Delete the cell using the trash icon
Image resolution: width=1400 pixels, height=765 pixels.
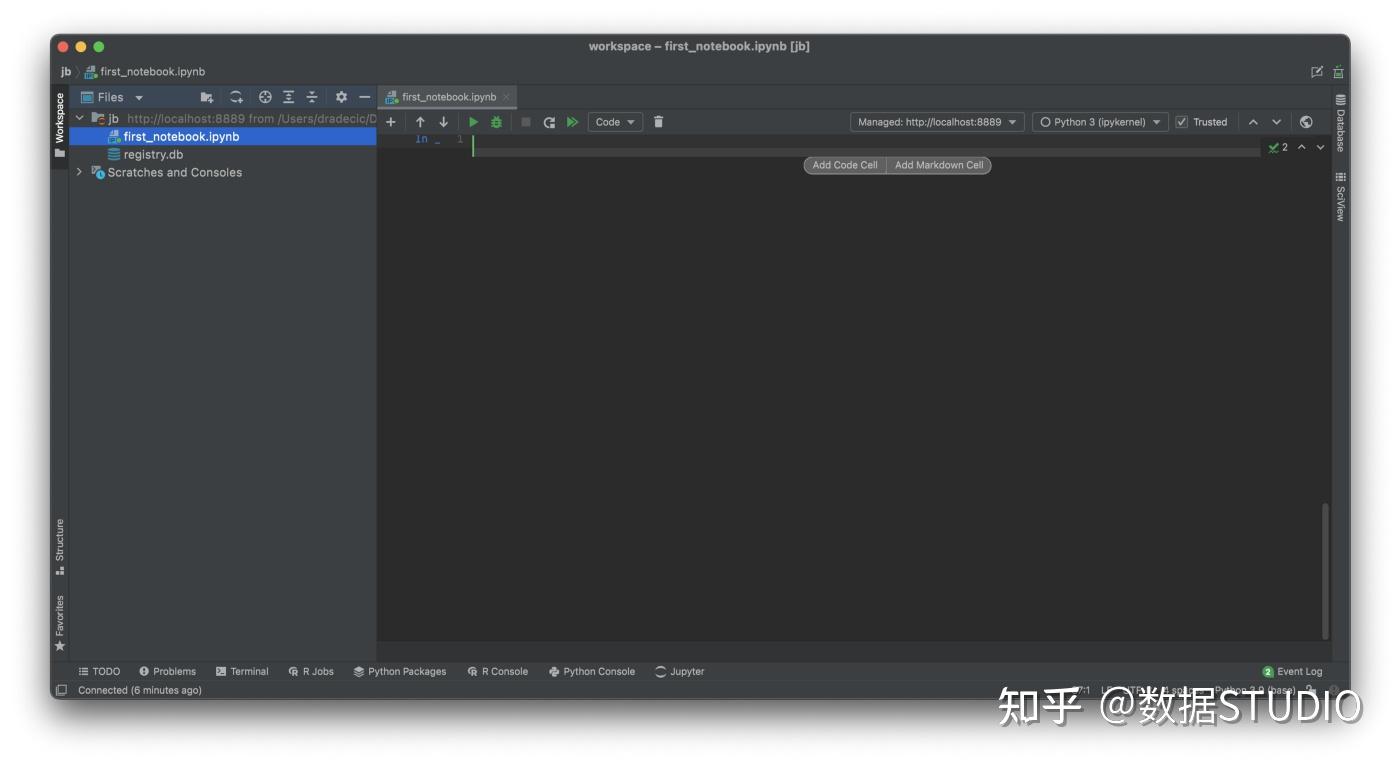coord(657,121)
